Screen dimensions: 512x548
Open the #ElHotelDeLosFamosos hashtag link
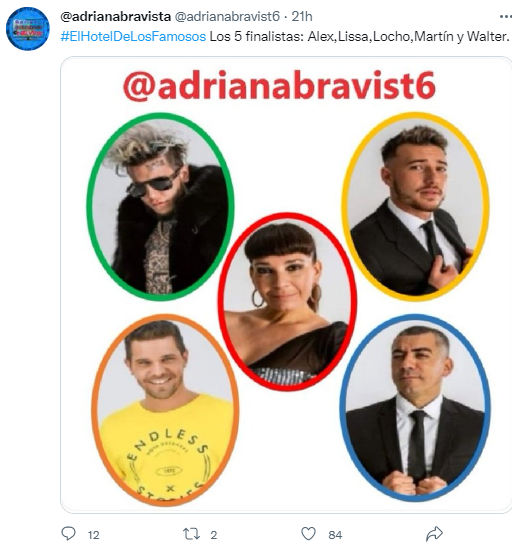(133, 36)
